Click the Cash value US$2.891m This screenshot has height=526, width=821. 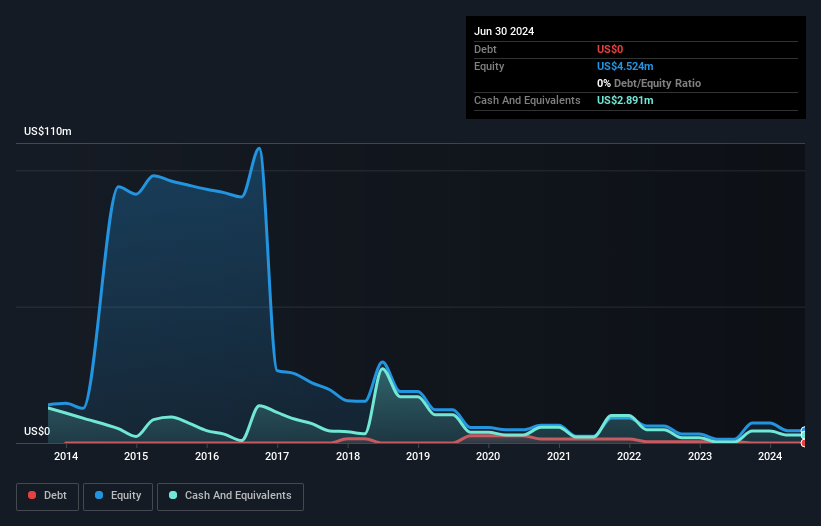625,100
